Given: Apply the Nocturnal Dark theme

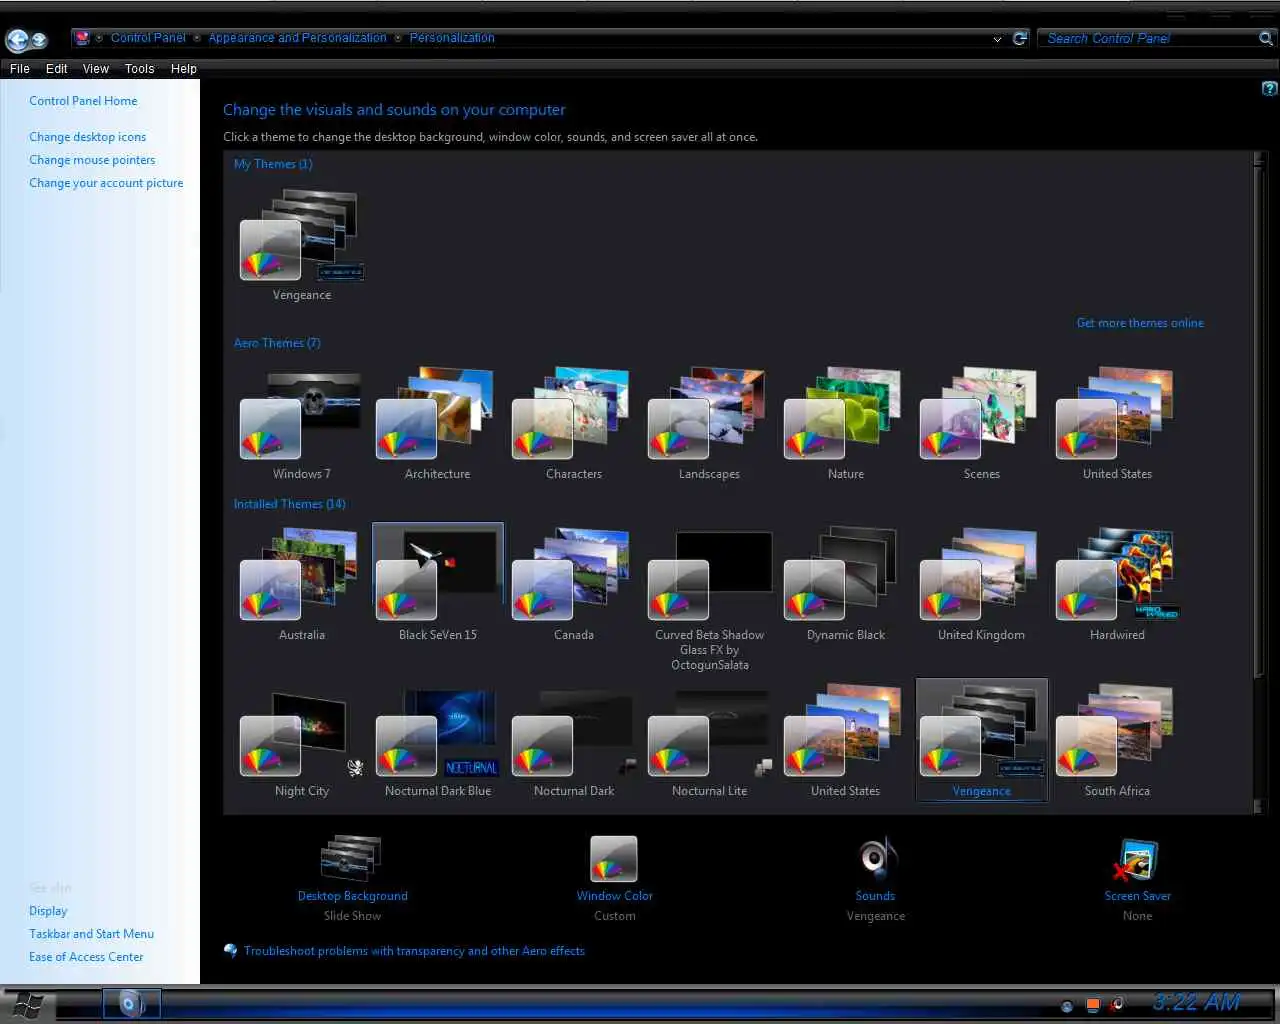Looking at the screenshot, I should click(573, 741).
